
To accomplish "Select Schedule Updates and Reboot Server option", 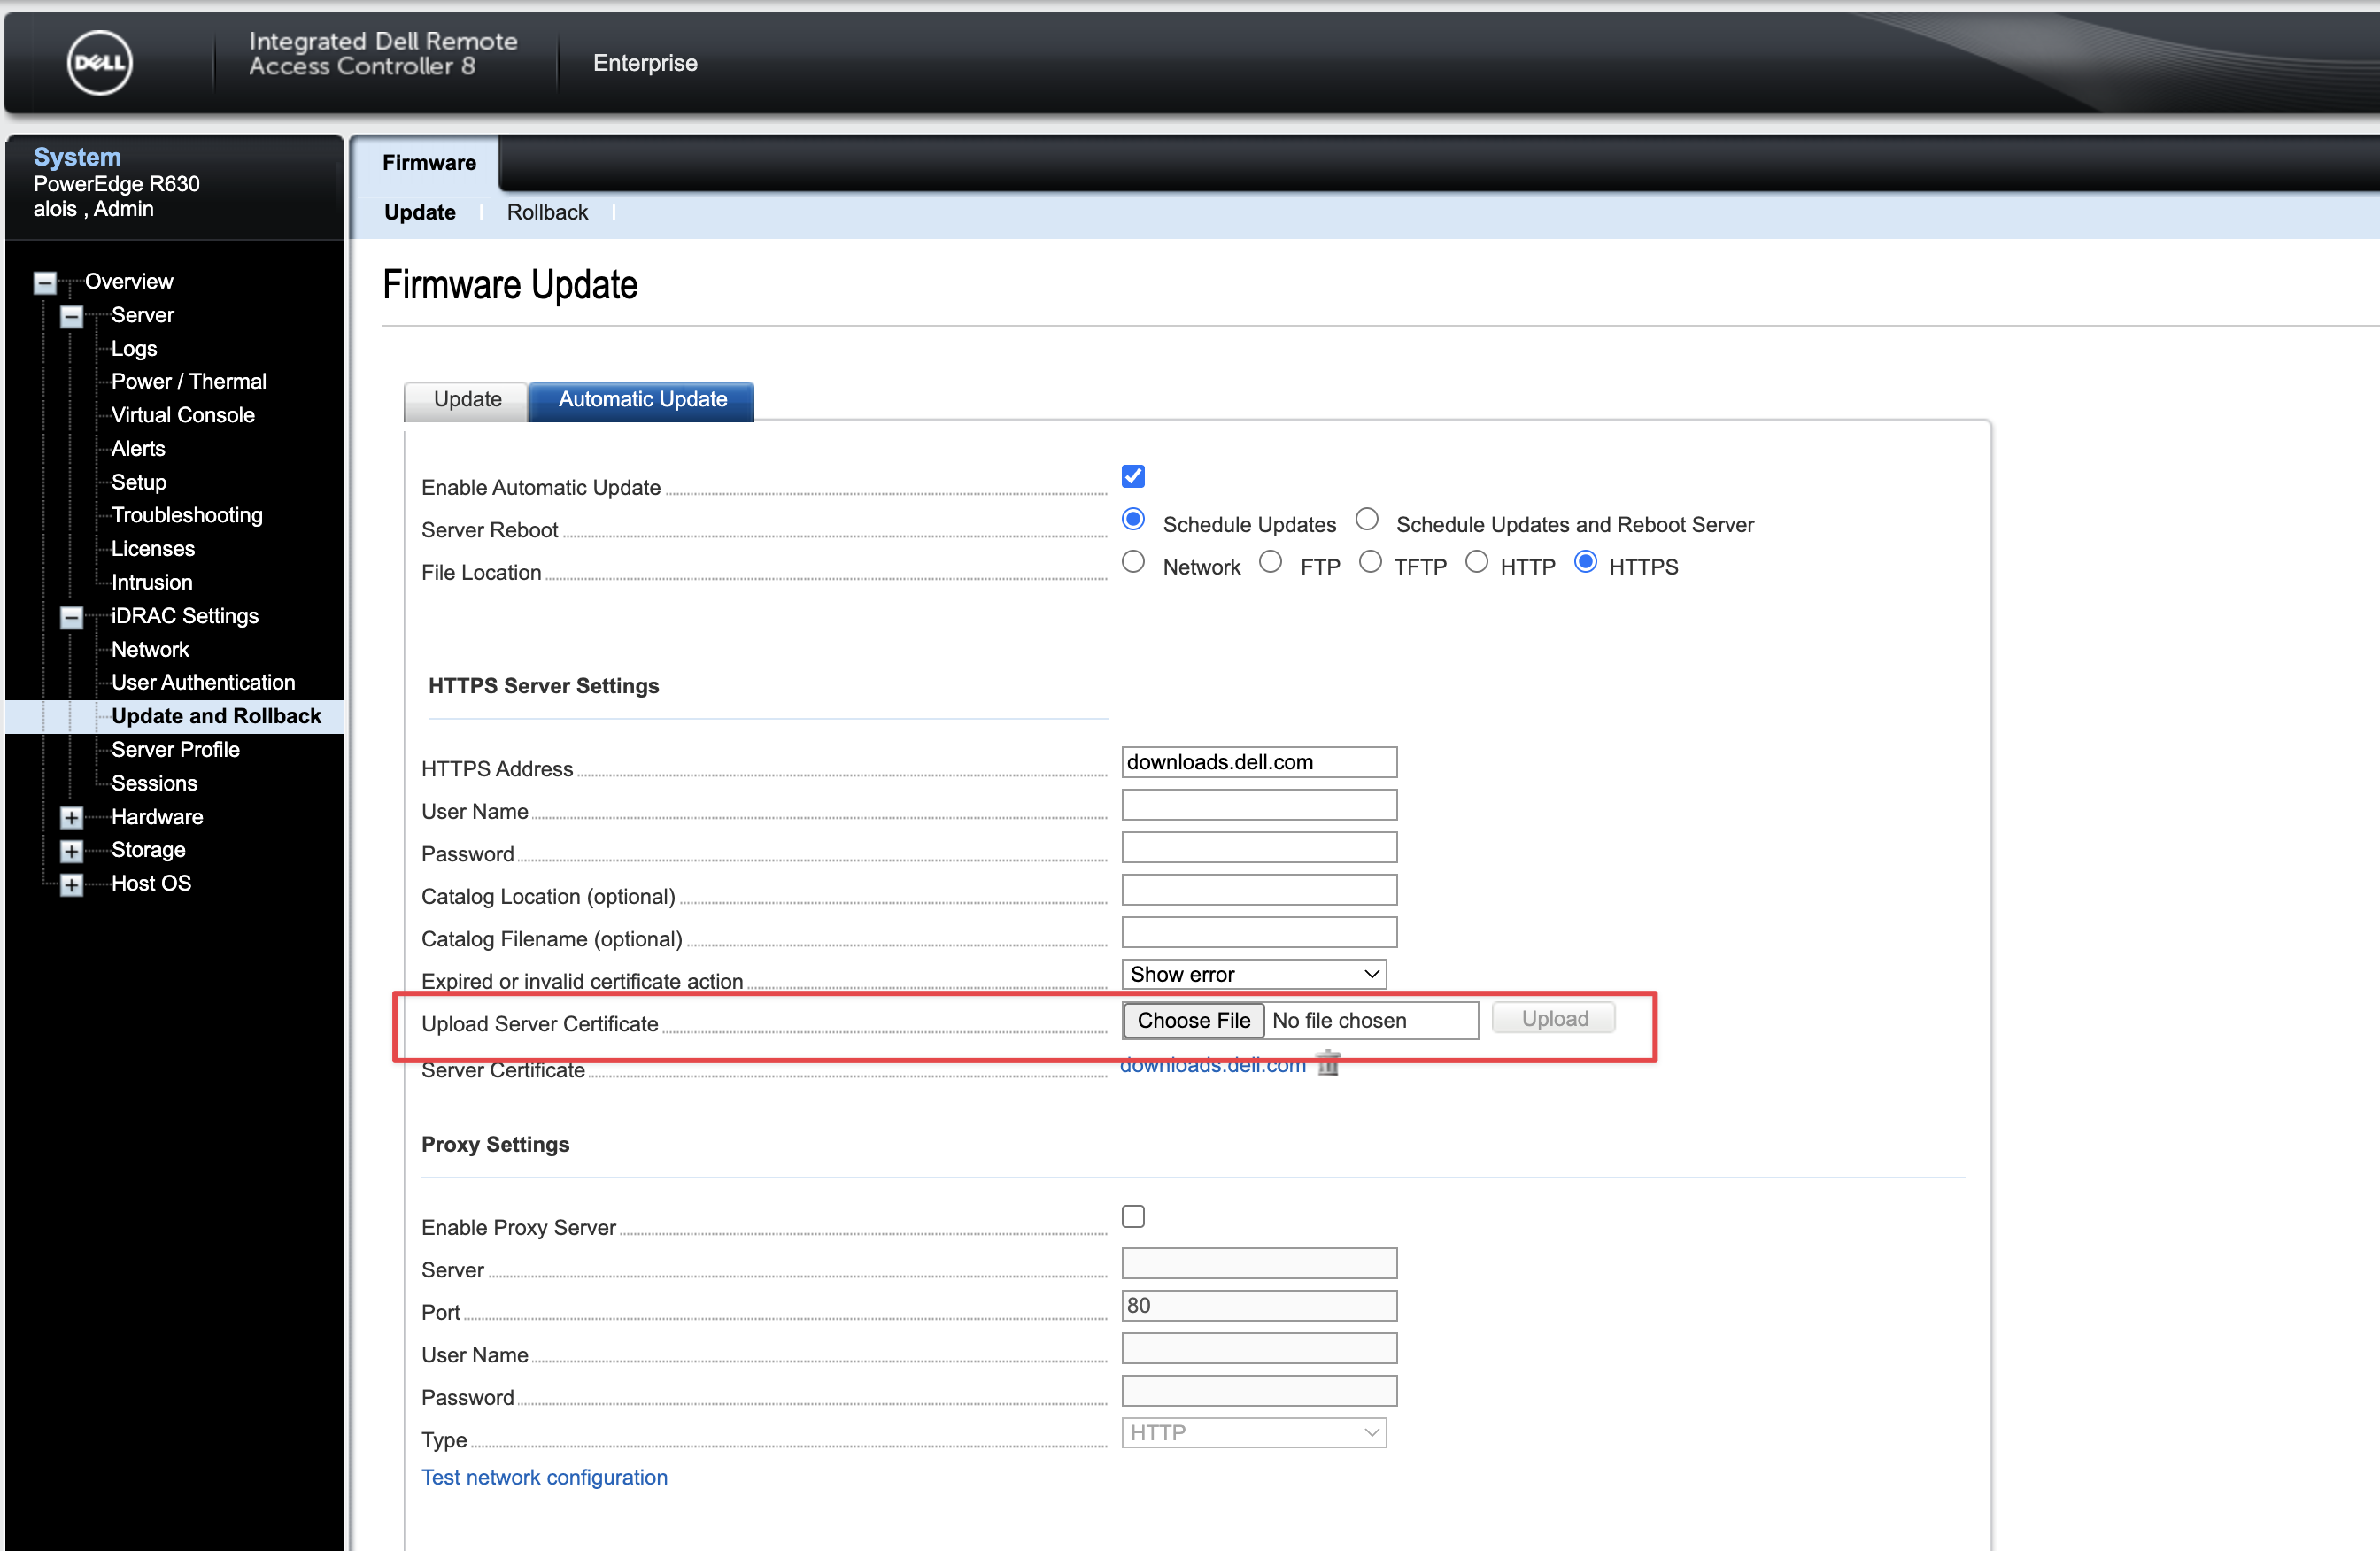I will (x=1366, y=520).
